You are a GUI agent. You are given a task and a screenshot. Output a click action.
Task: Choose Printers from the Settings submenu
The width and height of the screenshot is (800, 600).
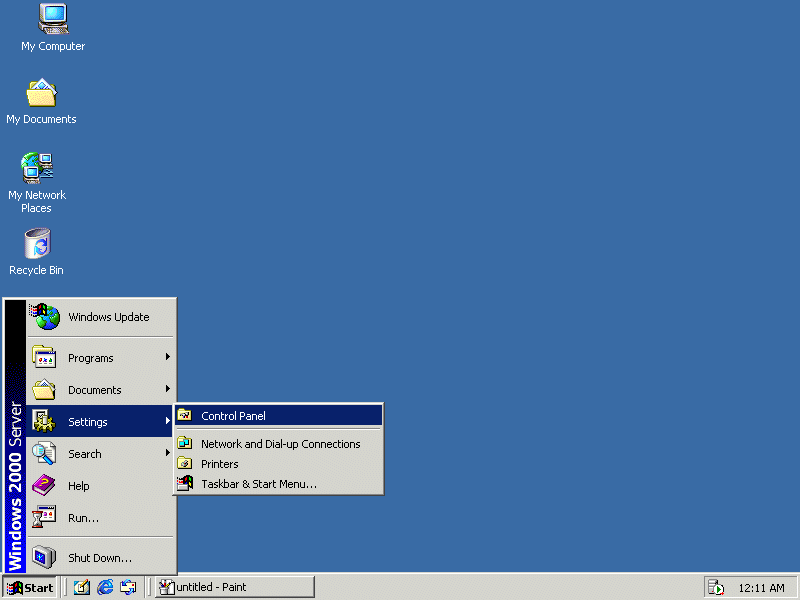point(279,464)
